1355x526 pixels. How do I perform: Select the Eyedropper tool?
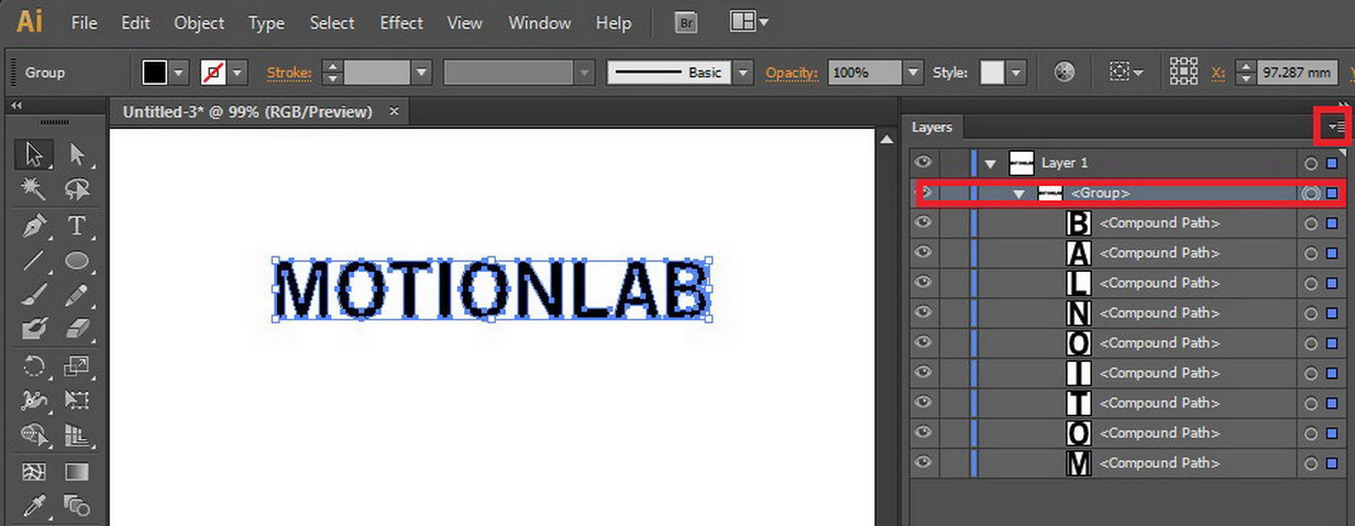coord(34,506)
